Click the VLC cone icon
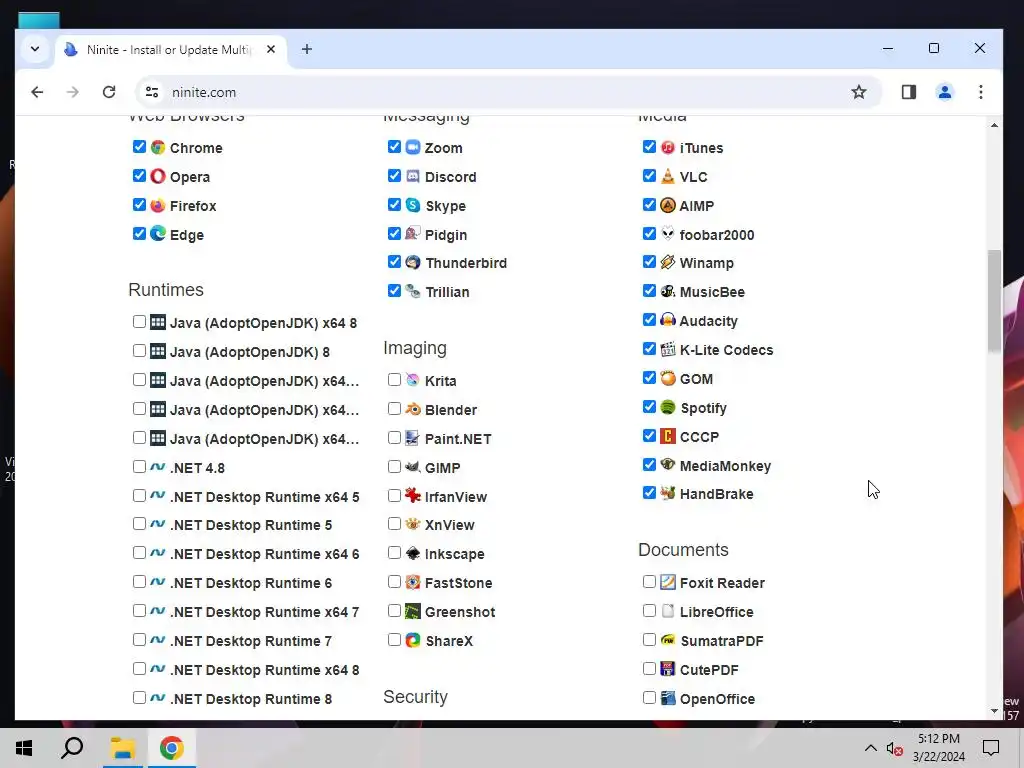The height and width of the screenshot is (768, 1024). 667,176
